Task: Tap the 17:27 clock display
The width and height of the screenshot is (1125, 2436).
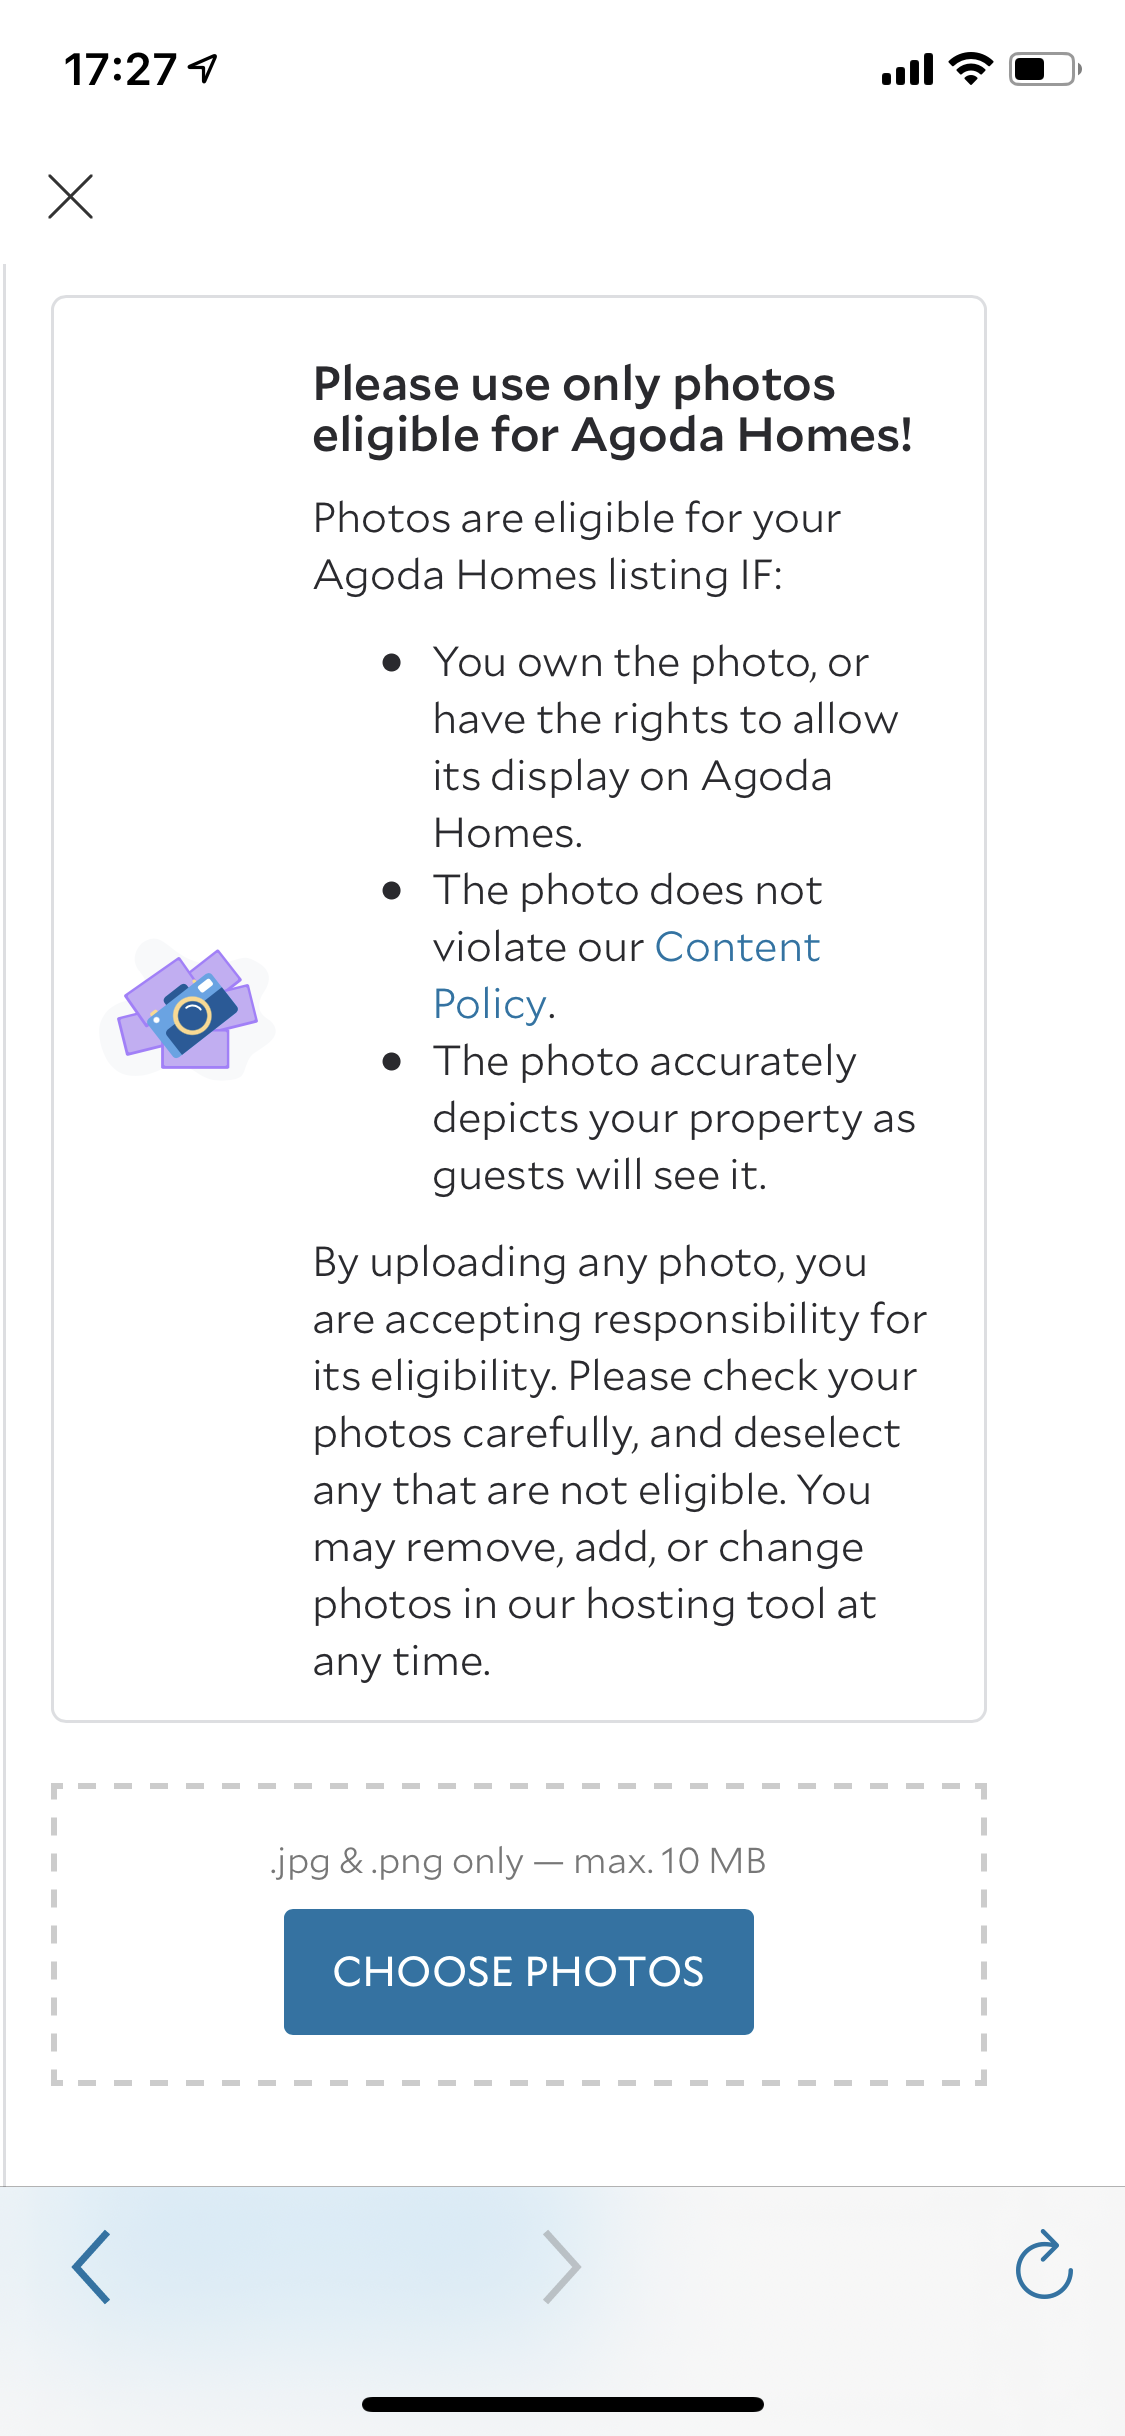Action: click(x=120, y=70)
